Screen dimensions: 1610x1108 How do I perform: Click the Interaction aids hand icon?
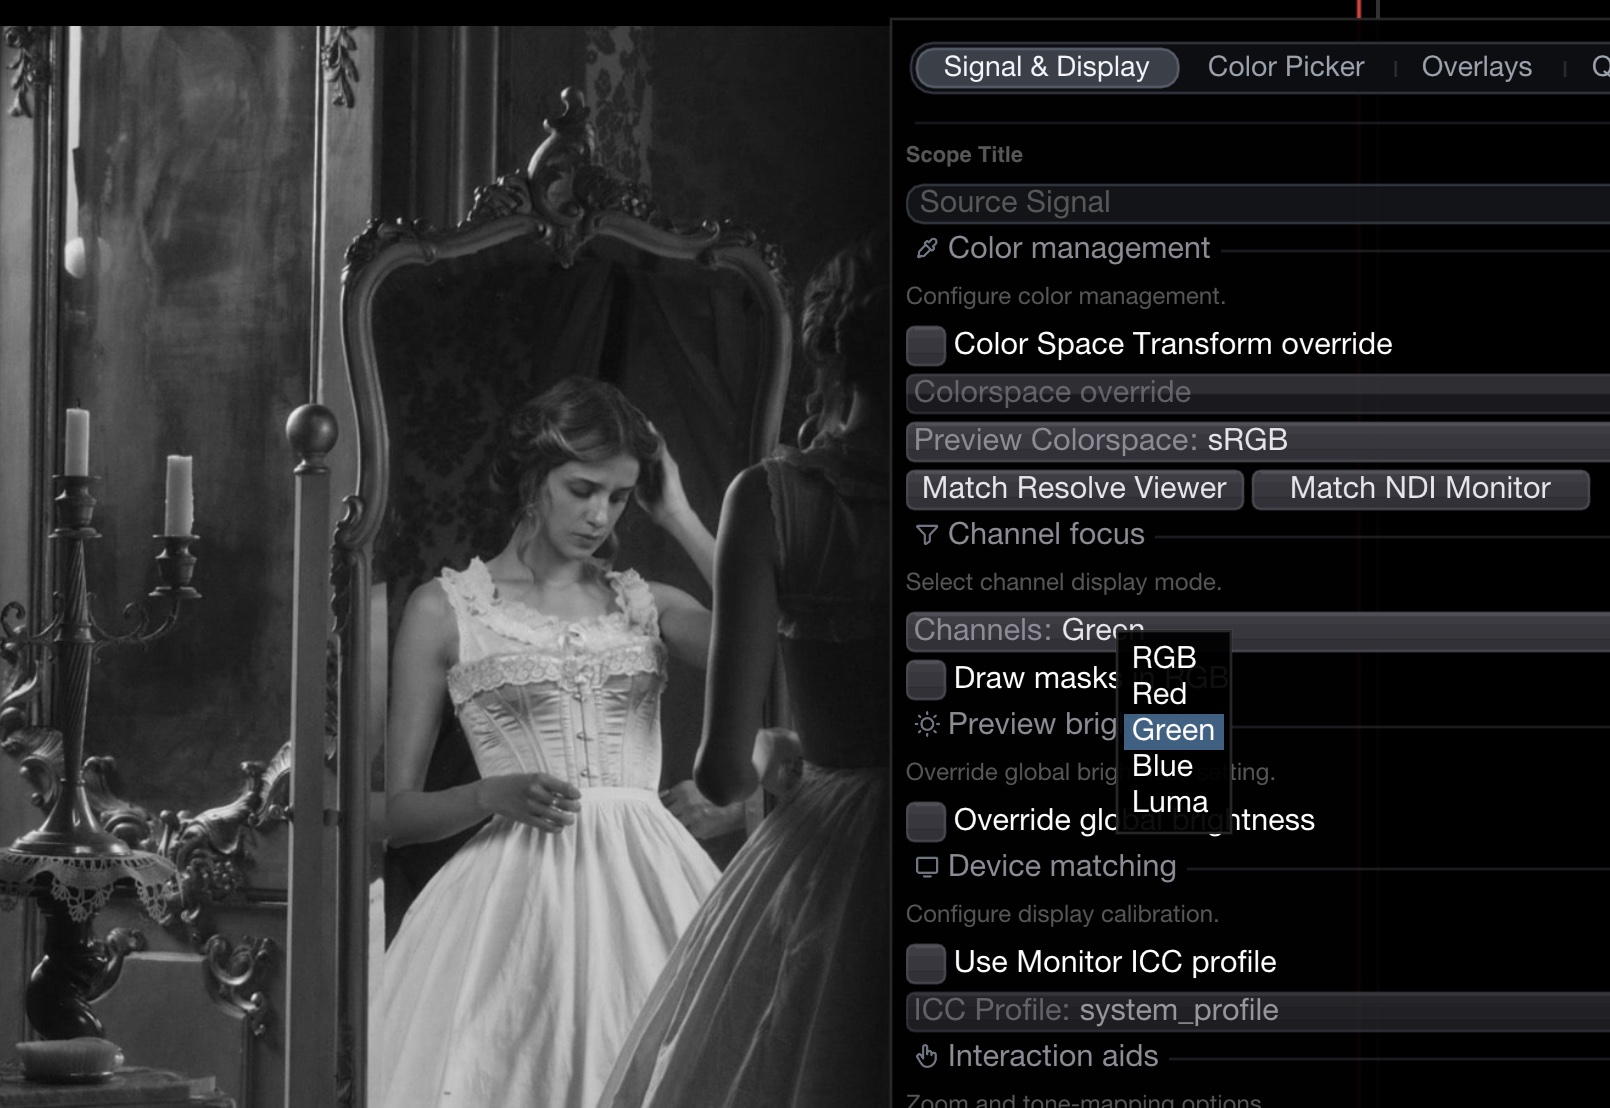(x=927, y=1056)
